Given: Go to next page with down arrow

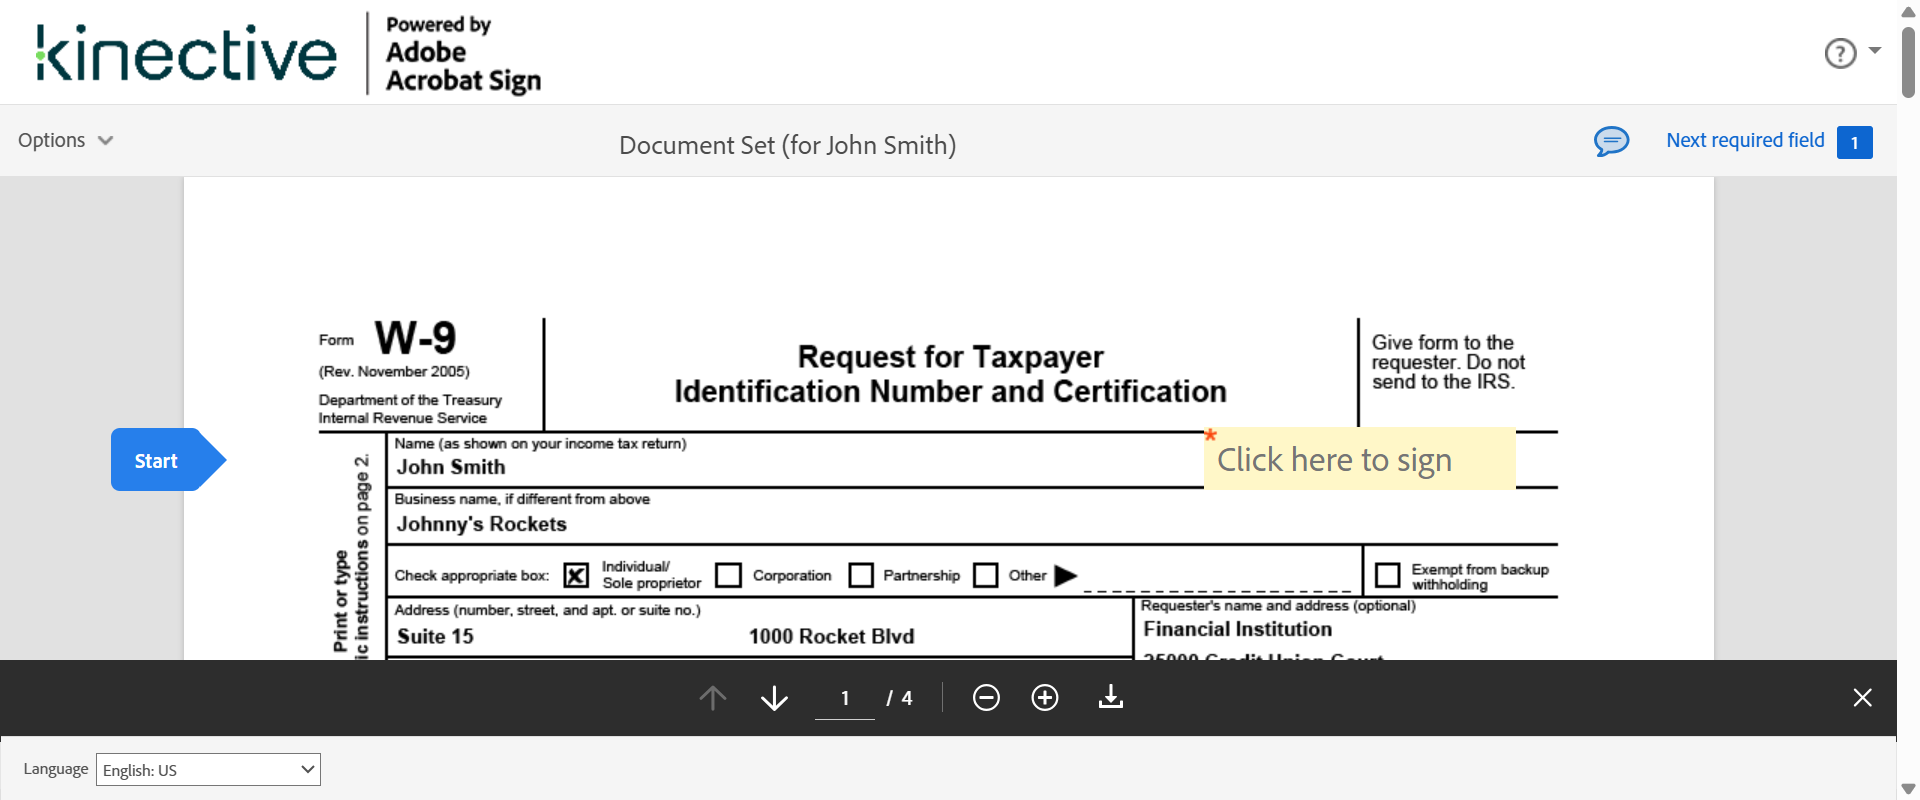Looking at the screenshot, I should point(774,698).
